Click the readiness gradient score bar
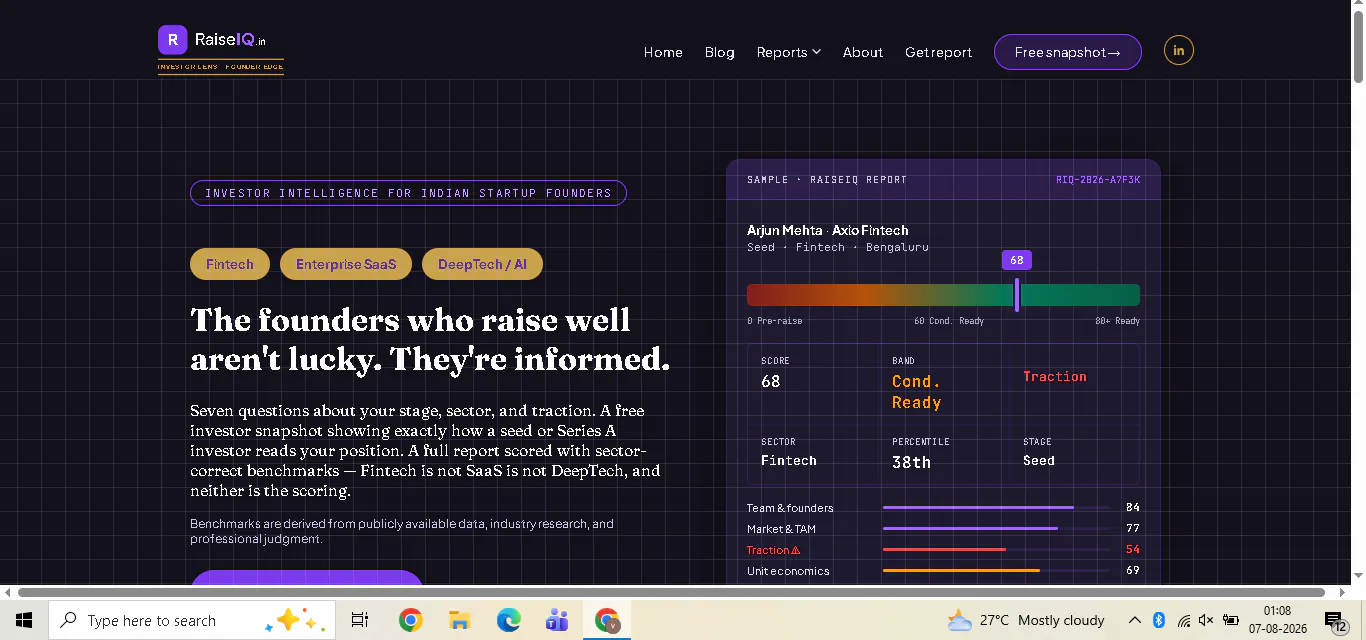 pos(943,295)
